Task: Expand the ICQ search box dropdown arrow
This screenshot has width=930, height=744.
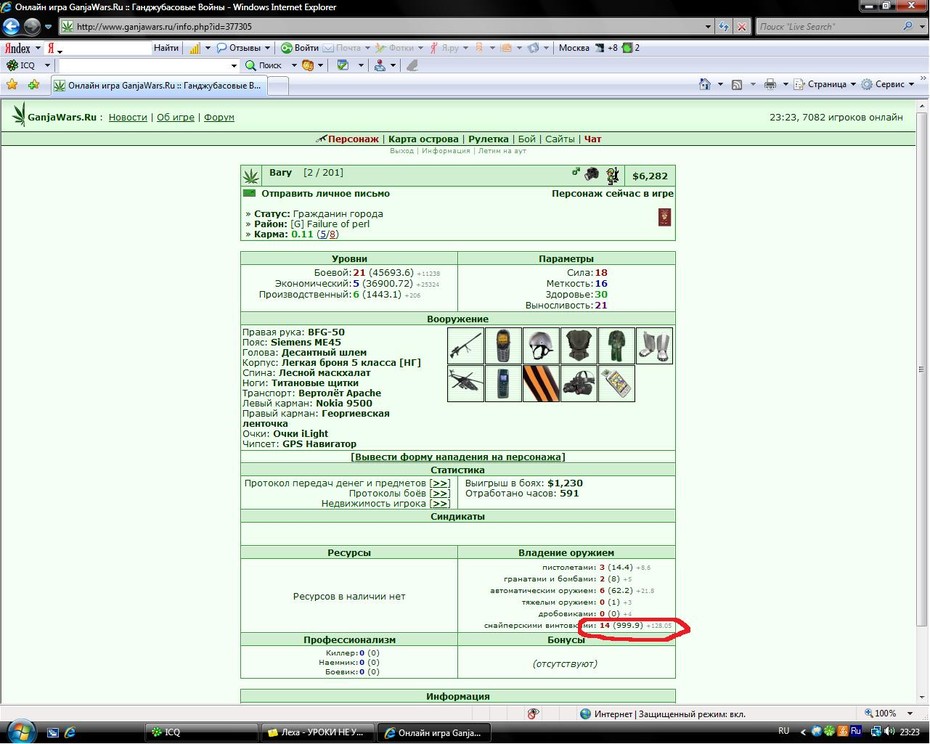Action: click(234, 65)
